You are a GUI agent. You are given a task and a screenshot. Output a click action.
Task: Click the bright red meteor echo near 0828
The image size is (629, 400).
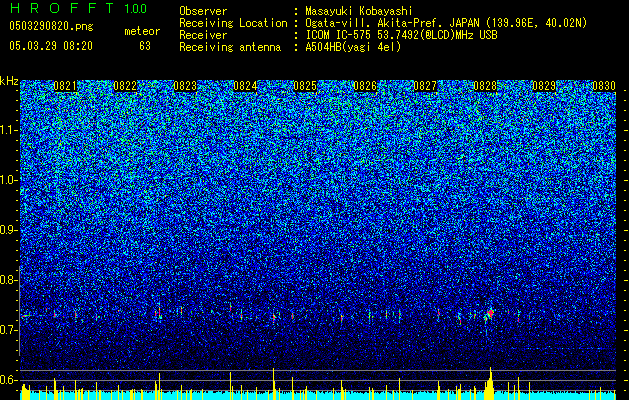(490, 313)
